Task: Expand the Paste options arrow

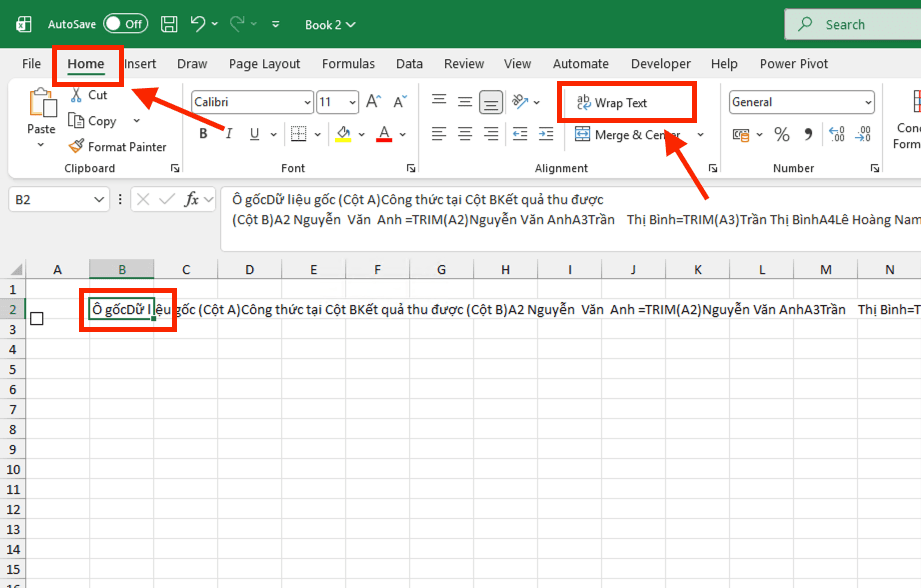Action: [41, 145]
